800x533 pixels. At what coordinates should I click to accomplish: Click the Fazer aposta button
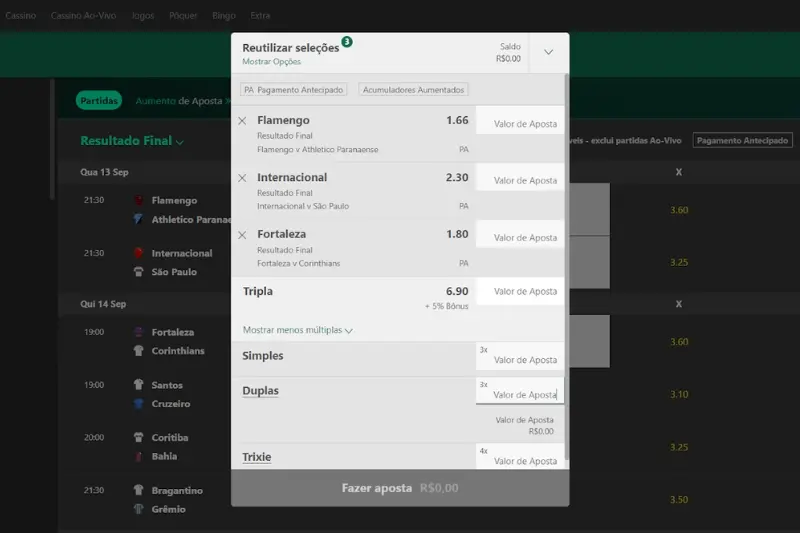400,488
